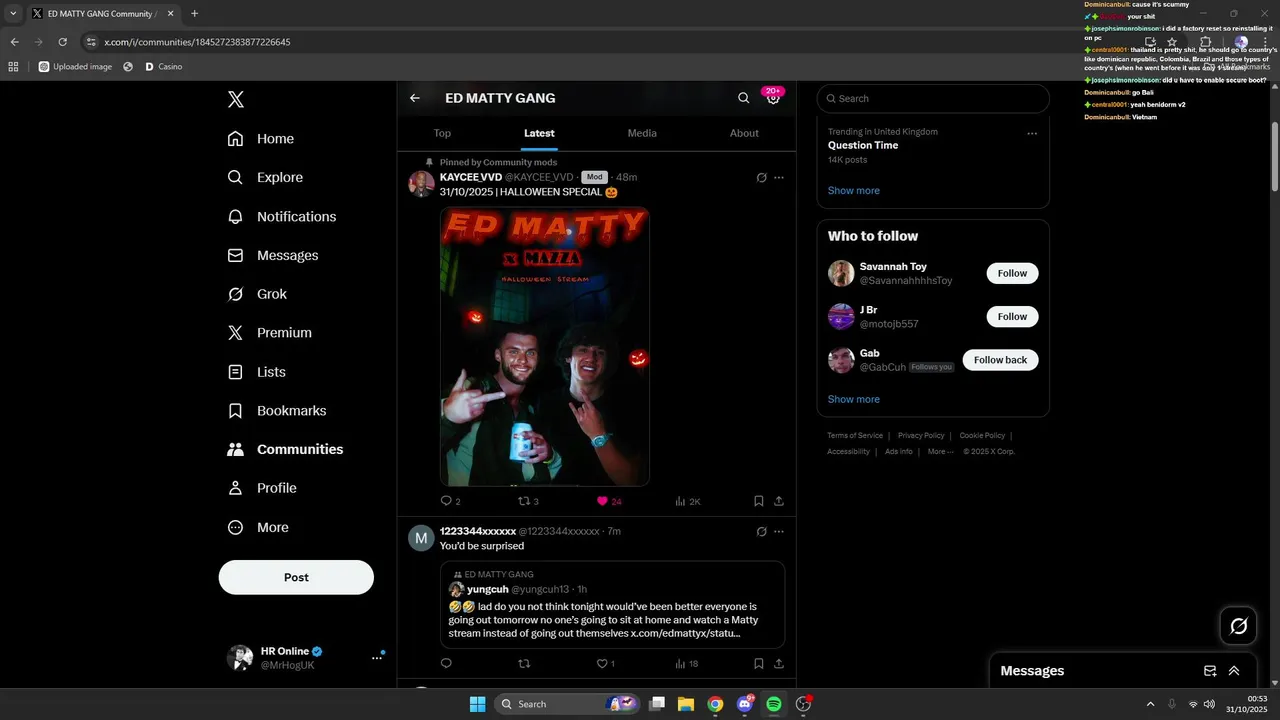Bookmark 1223344xxxxxx post
The width and height of the screenshot is (1280, 720).
759,663
